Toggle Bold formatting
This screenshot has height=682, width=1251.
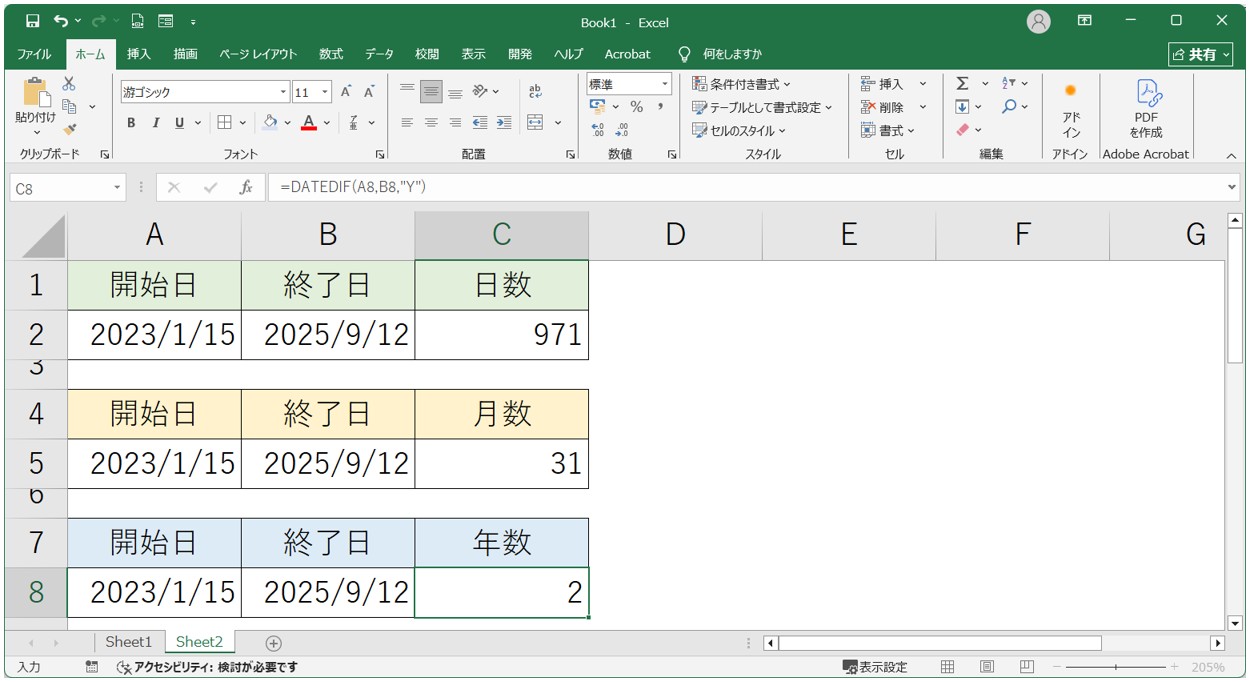coord(131,122)
